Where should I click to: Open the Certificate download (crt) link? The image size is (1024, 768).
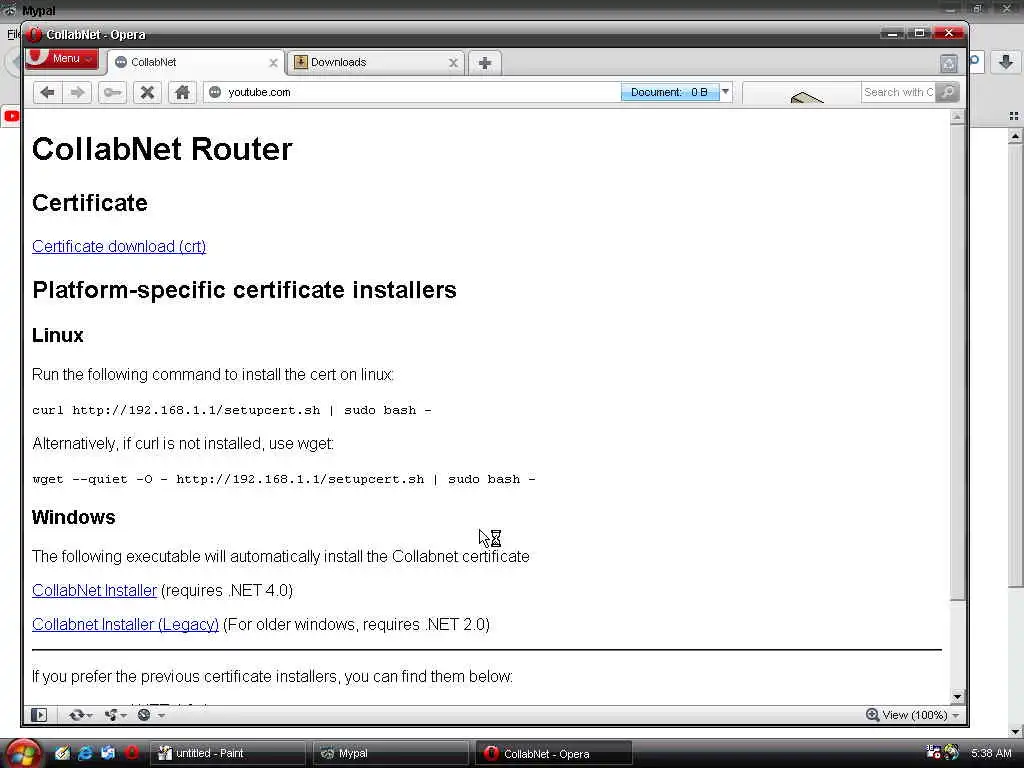click(x=119, y=246)
